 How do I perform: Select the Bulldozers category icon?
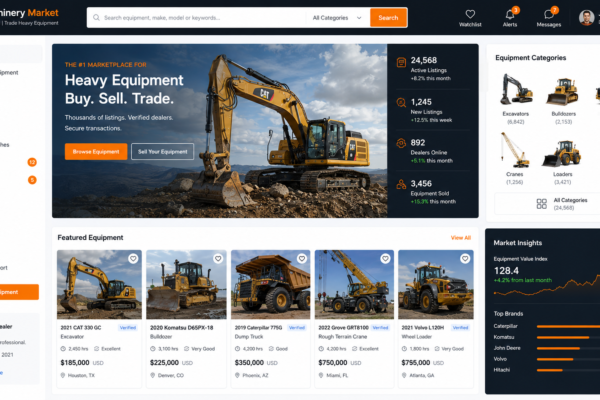[562, 91]
